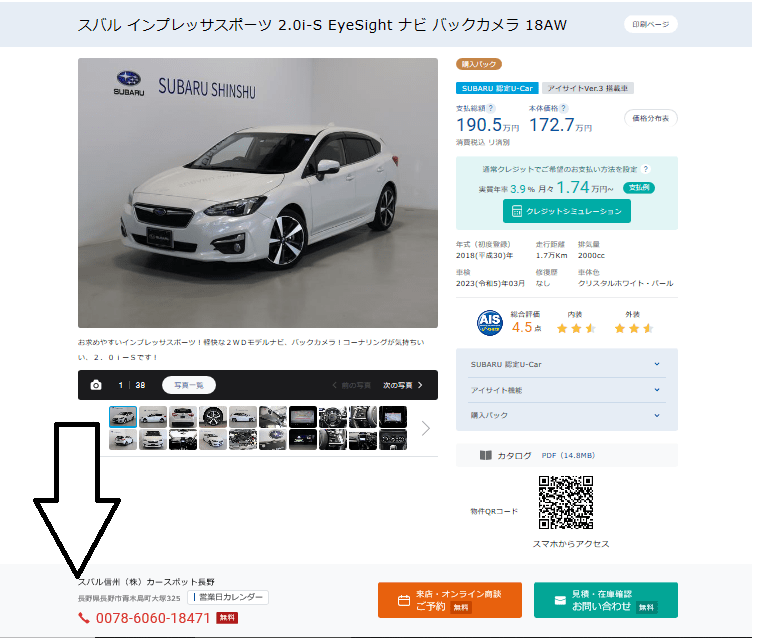Screen dimensions: 767x641
Task: Click the 1.7万Km mileage value
Action: (551, 256)
